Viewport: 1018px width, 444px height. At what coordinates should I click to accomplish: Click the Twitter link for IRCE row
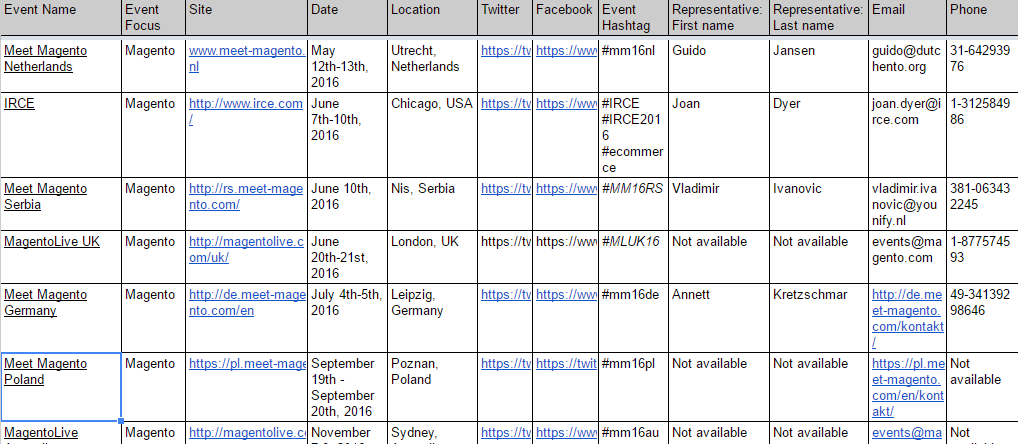506,104
